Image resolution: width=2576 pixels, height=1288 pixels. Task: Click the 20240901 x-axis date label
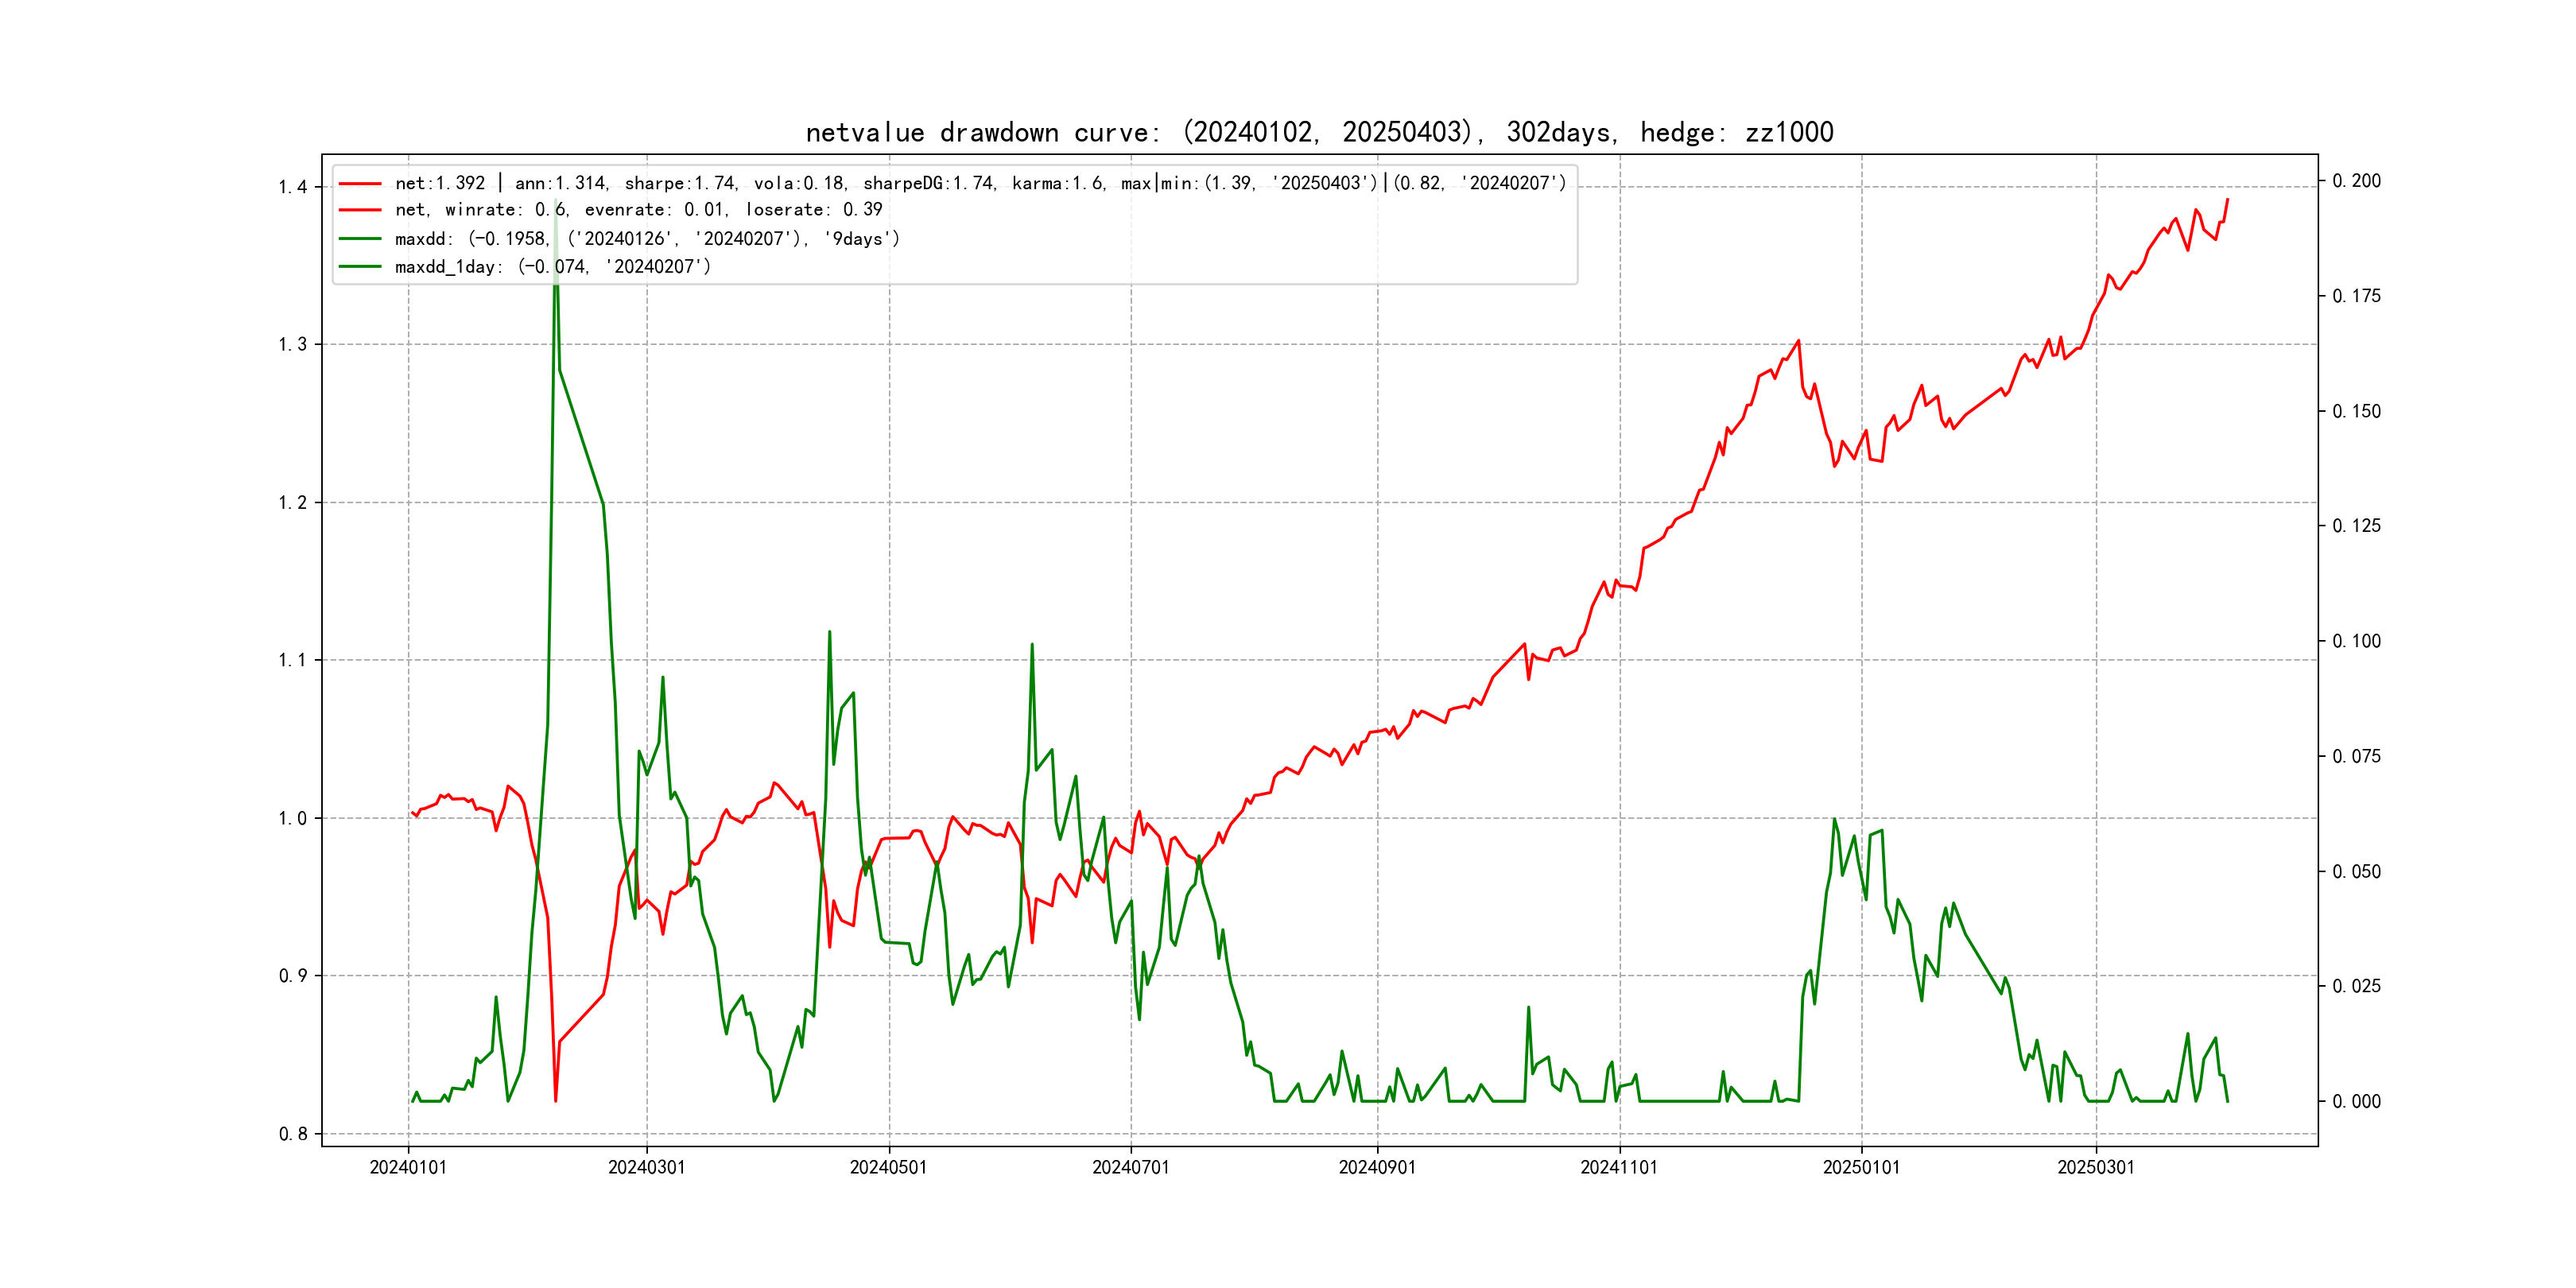pyautogui.click(x=1377, y=1167)
